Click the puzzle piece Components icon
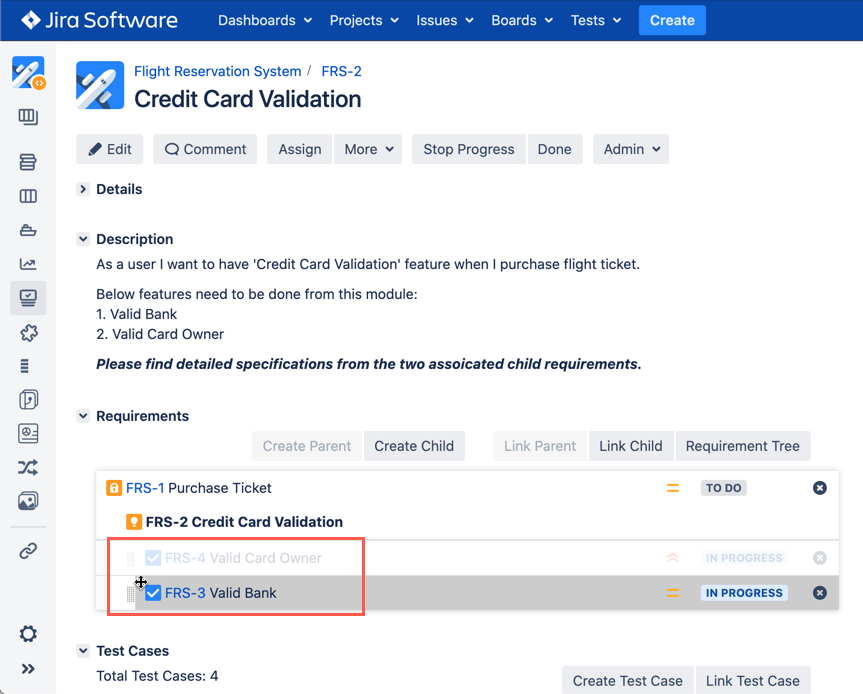 (x=28, y=333)
